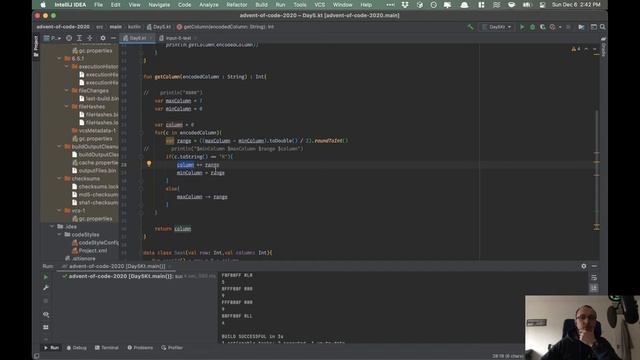The width and height of the screenshot is (640, 360).
Task: Select last-build.bin in project tree
Action: 99,99
